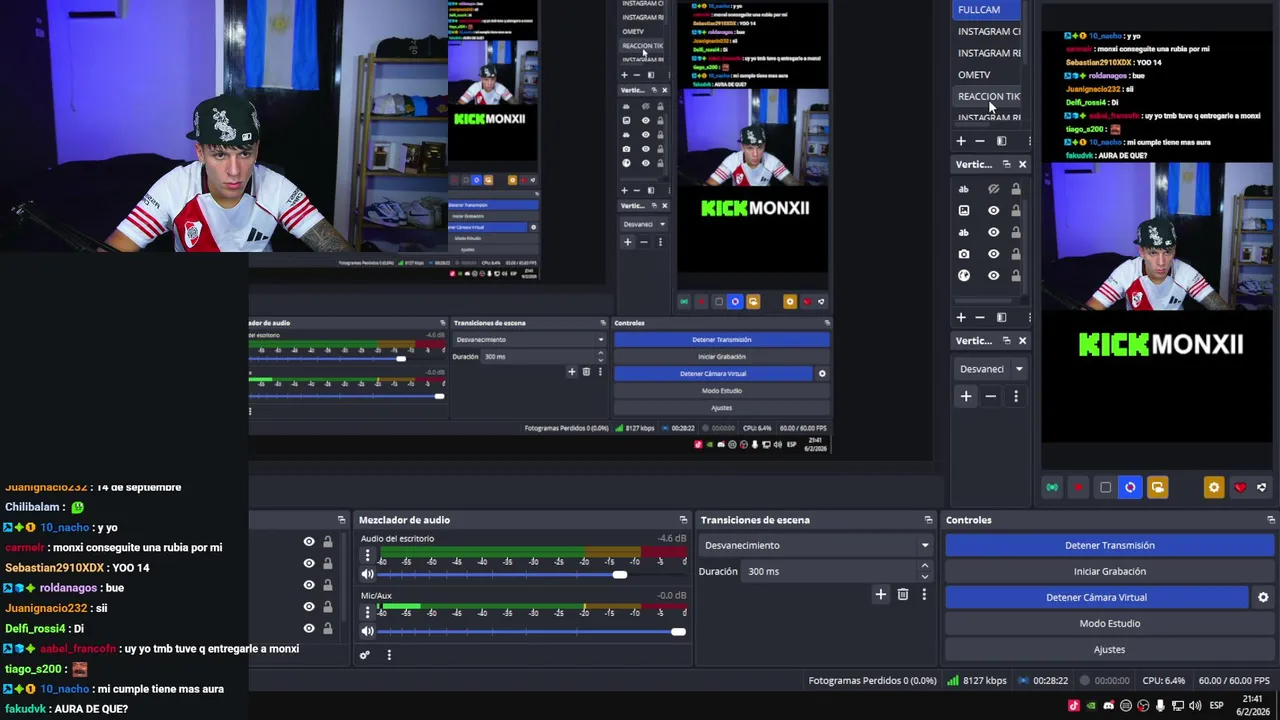Undock the Mezclador de audio panel
Image resolution: width=1280 pixels, height=720 pixels.
point(684,520)
